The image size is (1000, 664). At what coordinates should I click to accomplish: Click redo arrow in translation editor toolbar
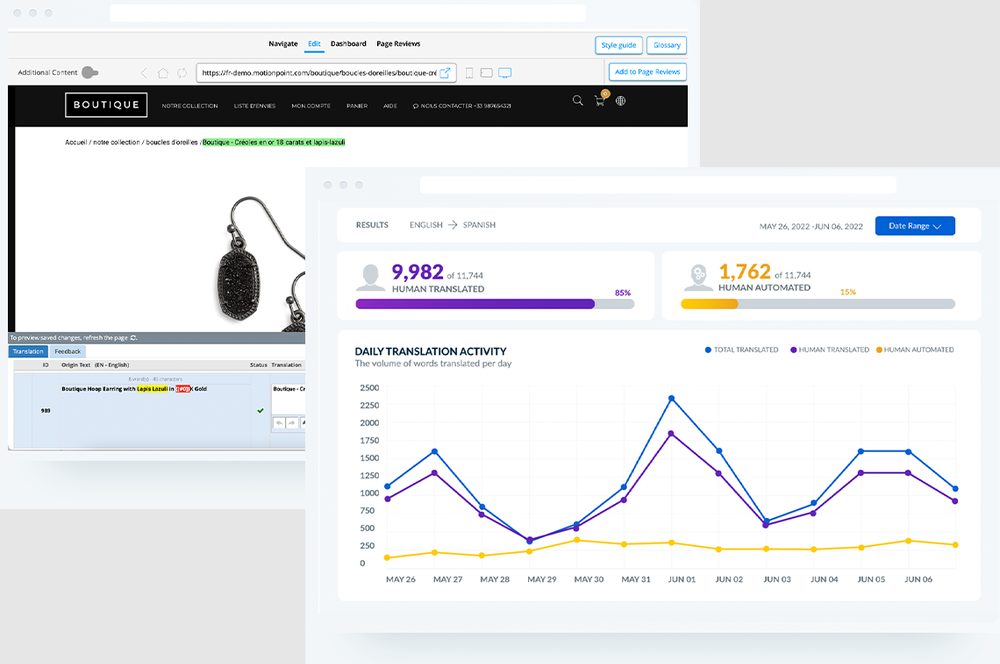click(291, 422)
